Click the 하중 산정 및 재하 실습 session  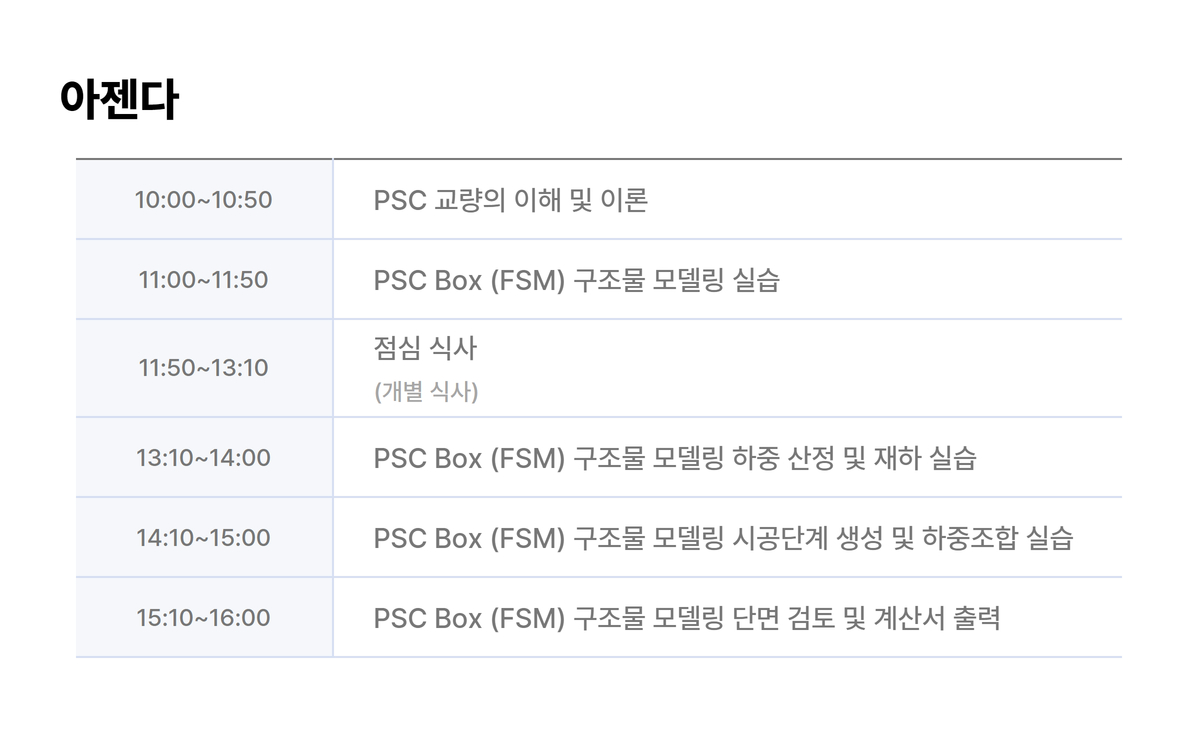coord(675,458)
